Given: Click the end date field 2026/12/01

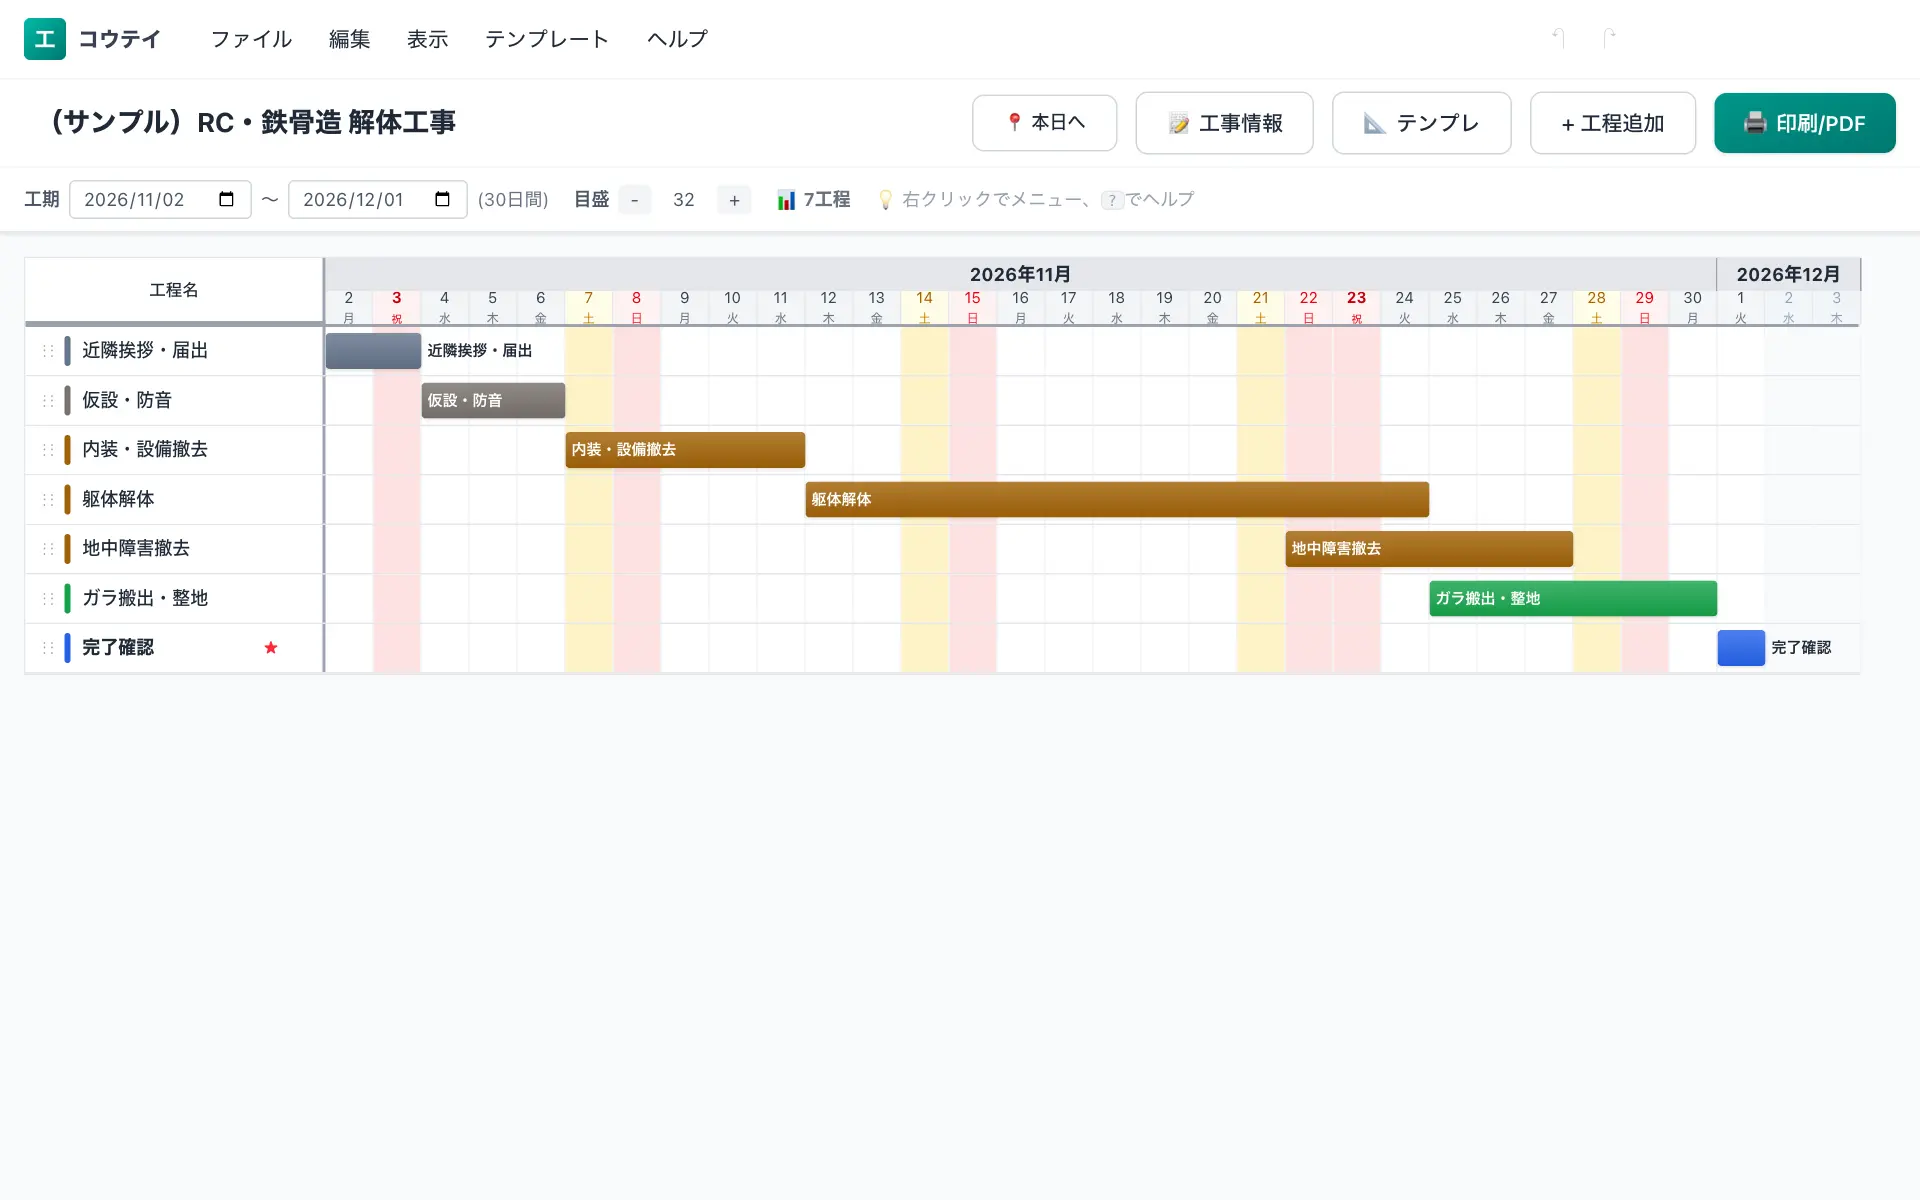Looking at the screenshot, I should [x=377, y=199].
